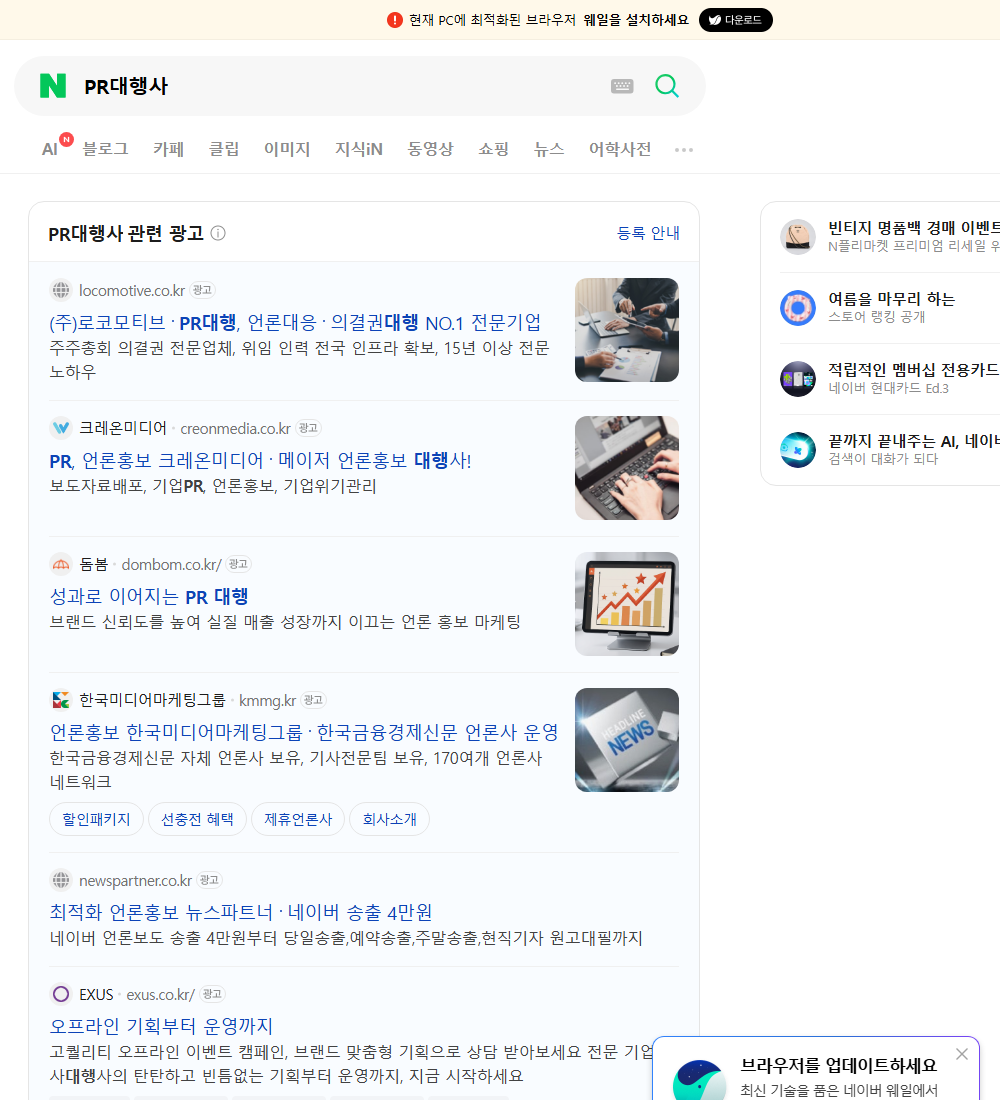Image resolution: width=1000 pixels, height=1100 pixels.
Task: Switch to the 블로그 tab
Action: coord(105,149)
